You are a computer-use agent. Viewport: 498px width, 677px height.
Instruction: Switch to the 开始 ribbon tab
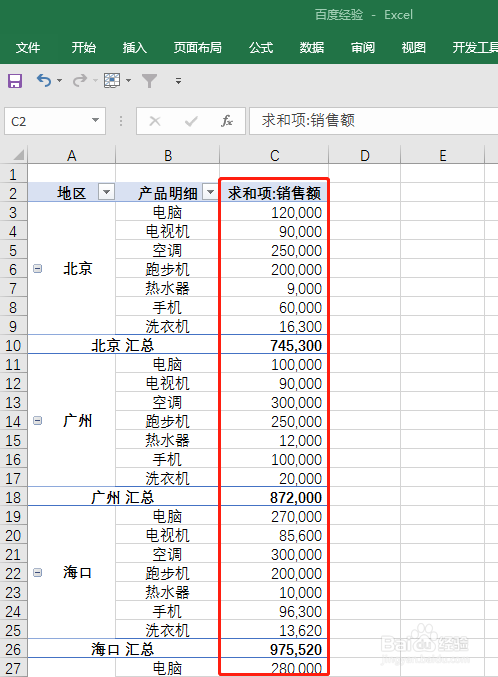84,47
